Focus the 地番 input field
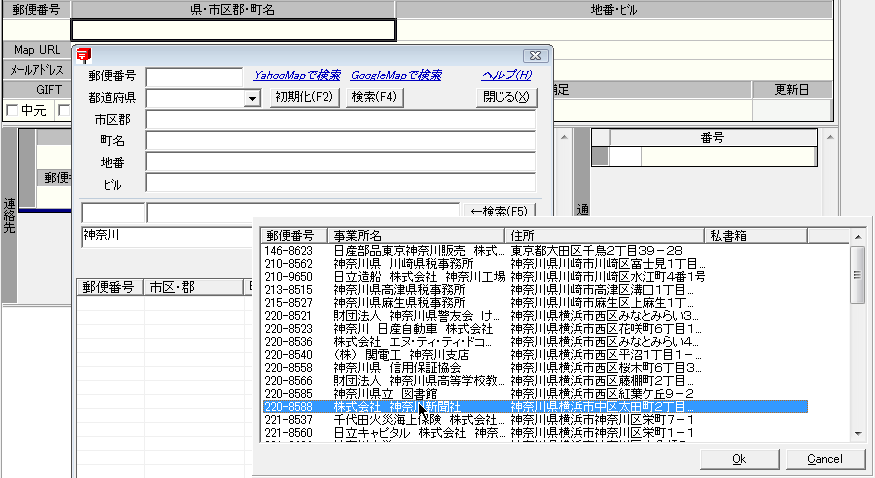 [x=340, y=162]
